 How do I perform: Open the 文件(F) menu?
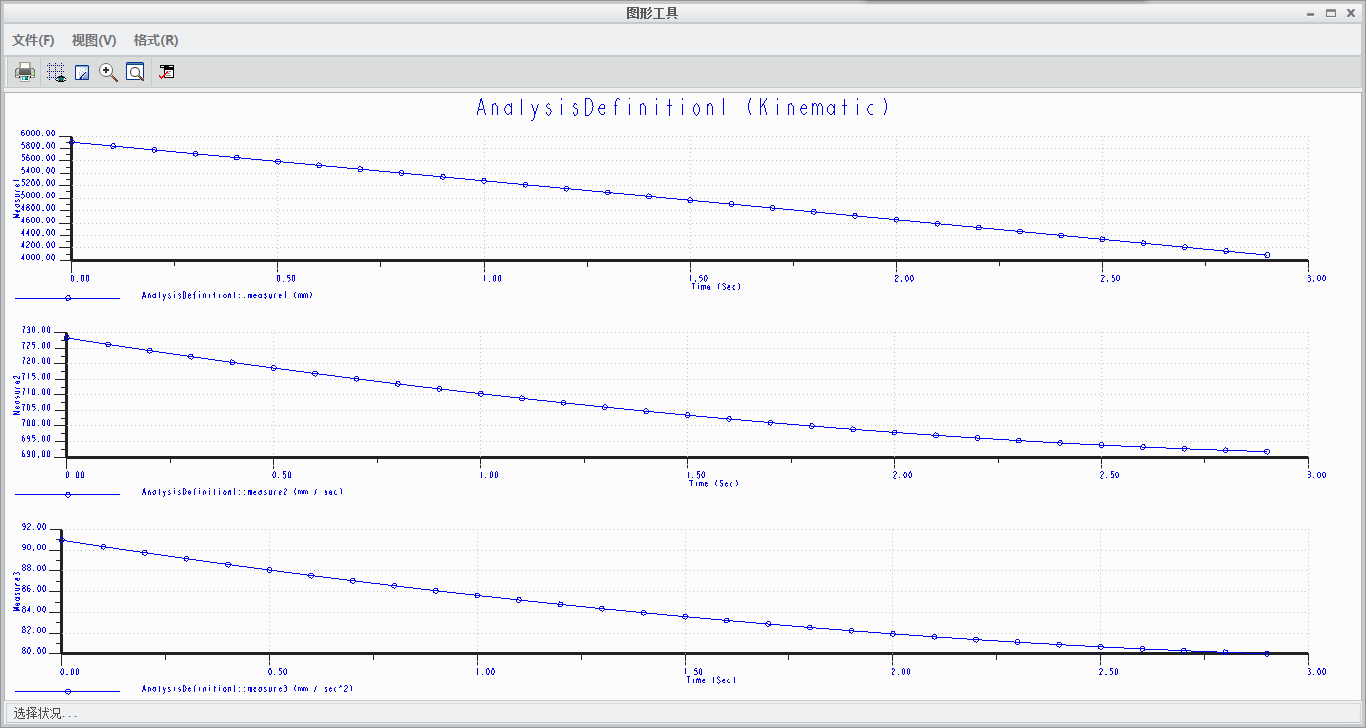pyautogui.click(x=33, y=40)
